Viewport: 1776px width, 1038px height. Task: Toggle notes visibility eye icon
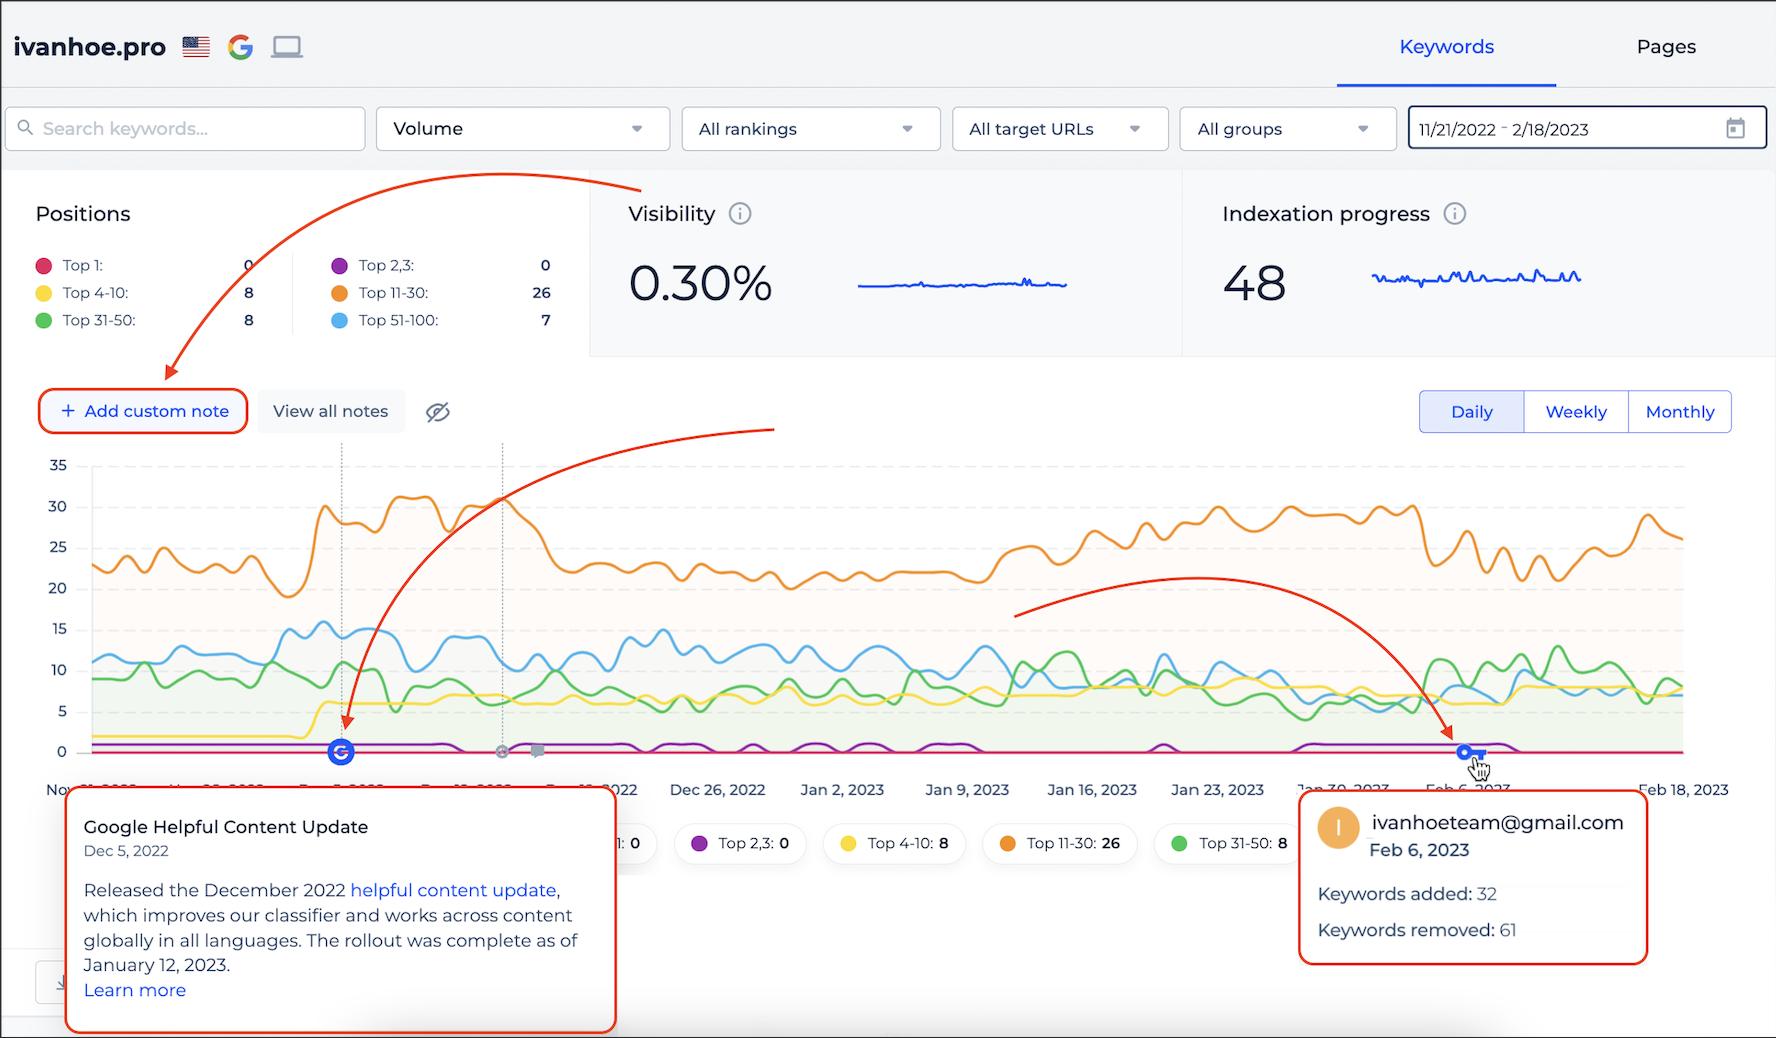(438, 412)
